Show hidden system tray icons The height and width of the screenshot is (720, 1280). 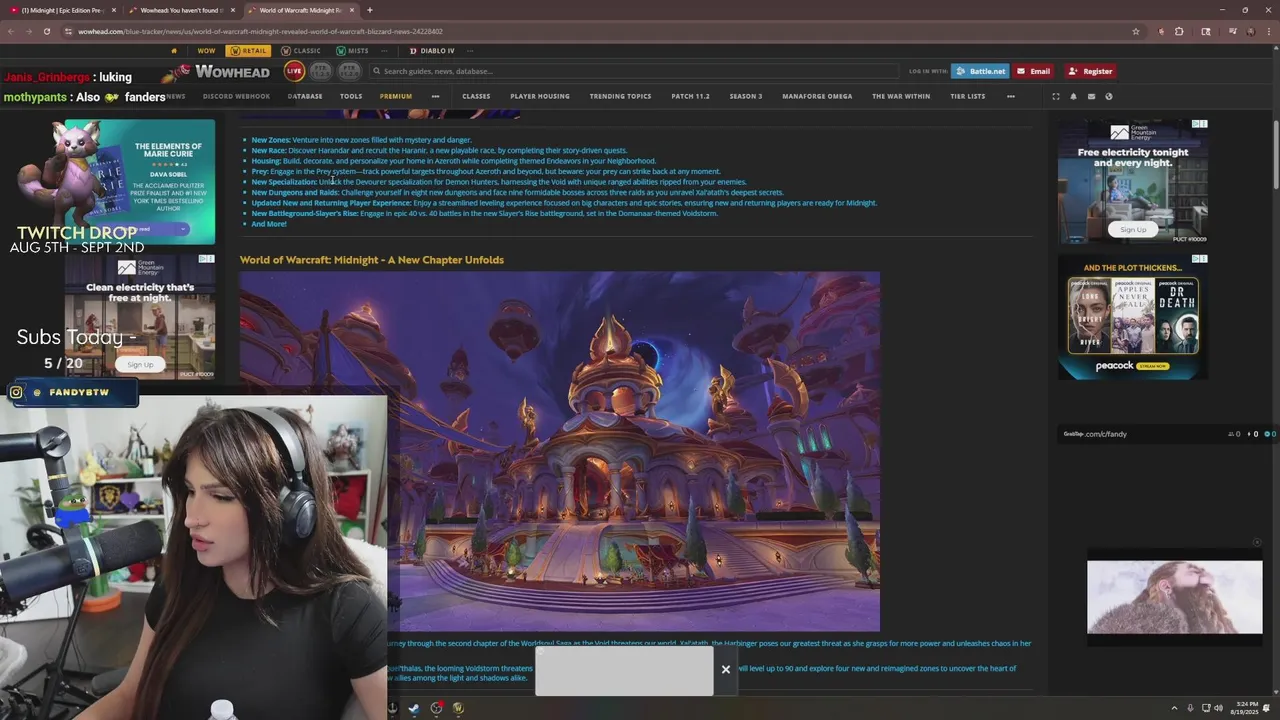[x=1174, y=708]
